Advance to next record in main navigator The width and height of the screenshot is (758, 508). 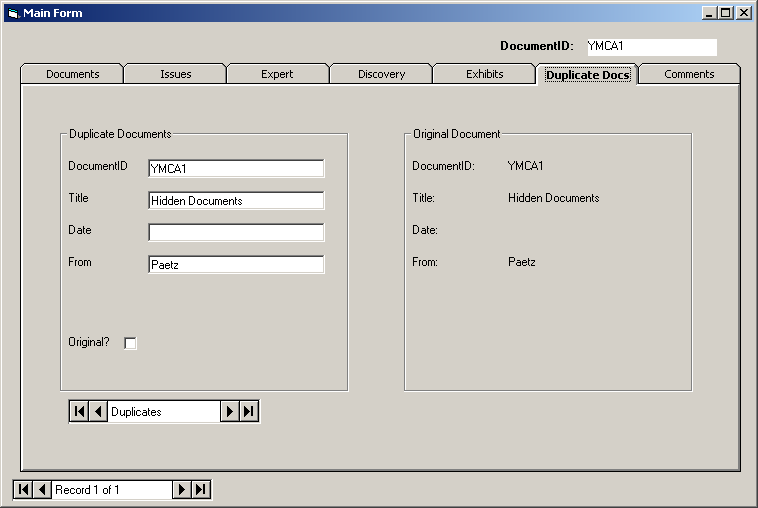(182, 489)
